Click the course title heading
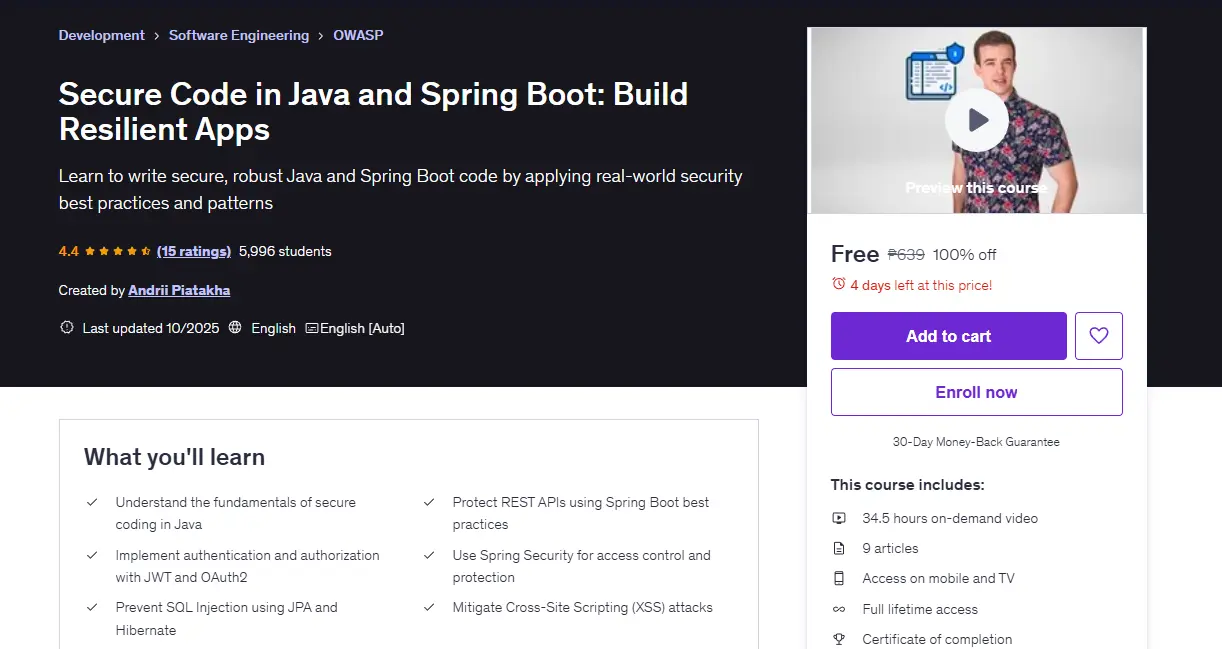 tap(374, 111)
